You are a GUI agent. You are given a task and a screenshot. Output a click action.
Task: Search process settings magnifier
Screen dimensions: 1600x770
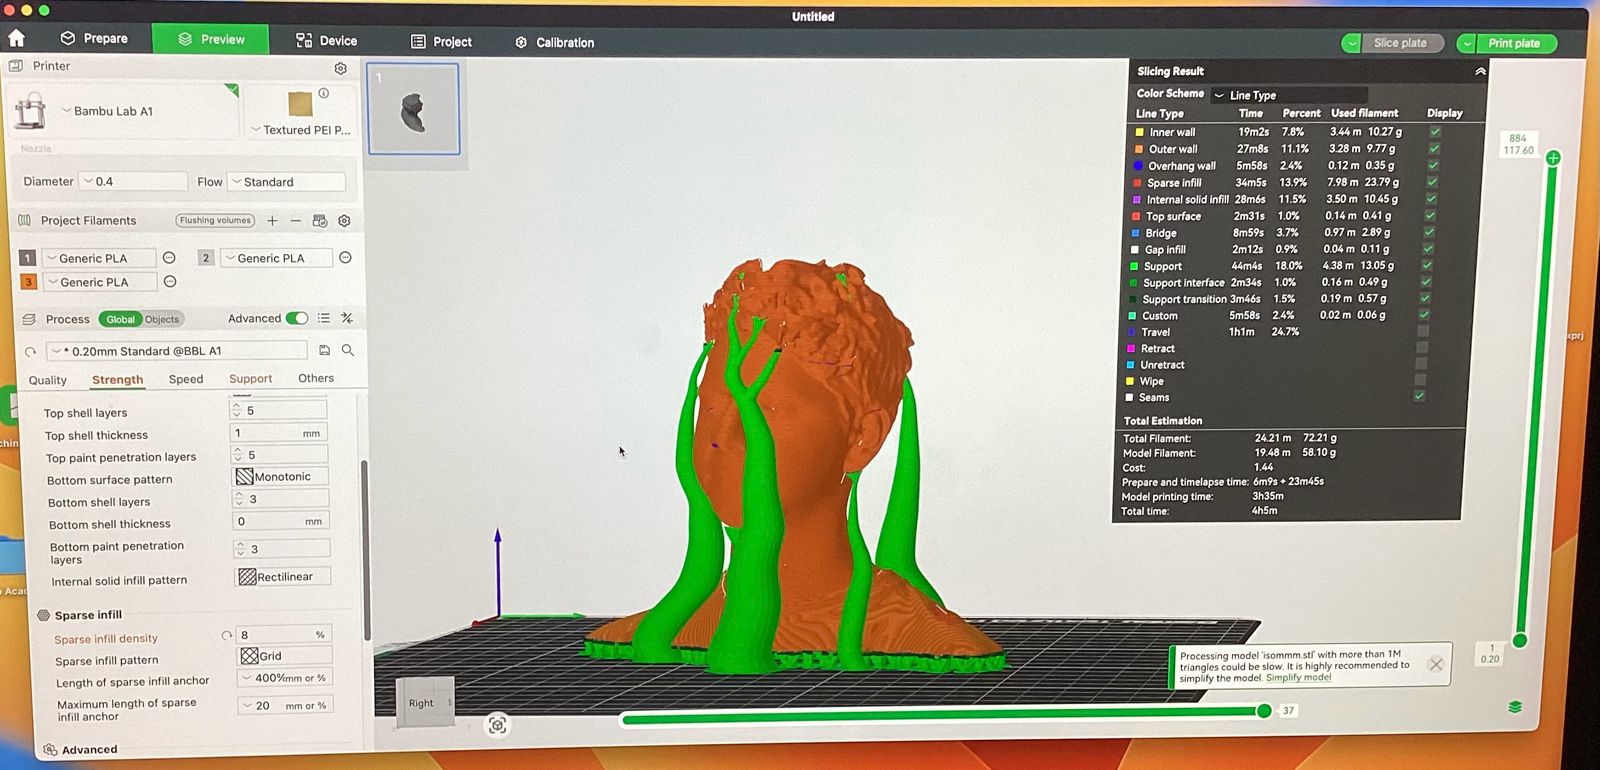348,350
